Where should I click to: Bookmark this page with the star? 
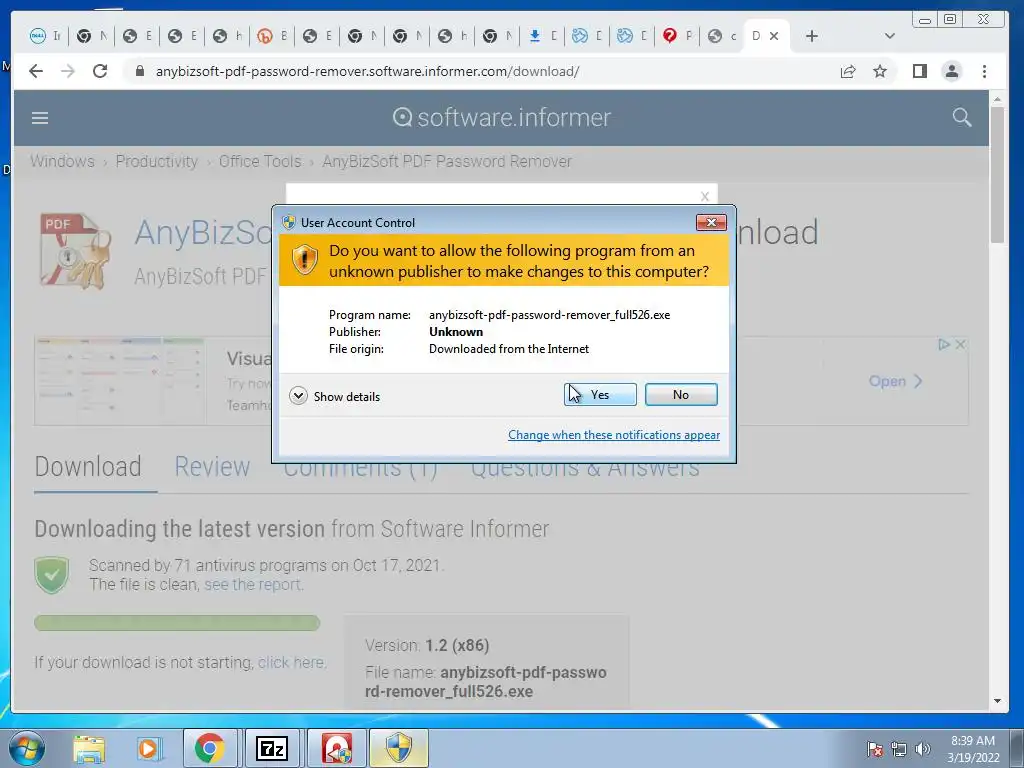880,71
